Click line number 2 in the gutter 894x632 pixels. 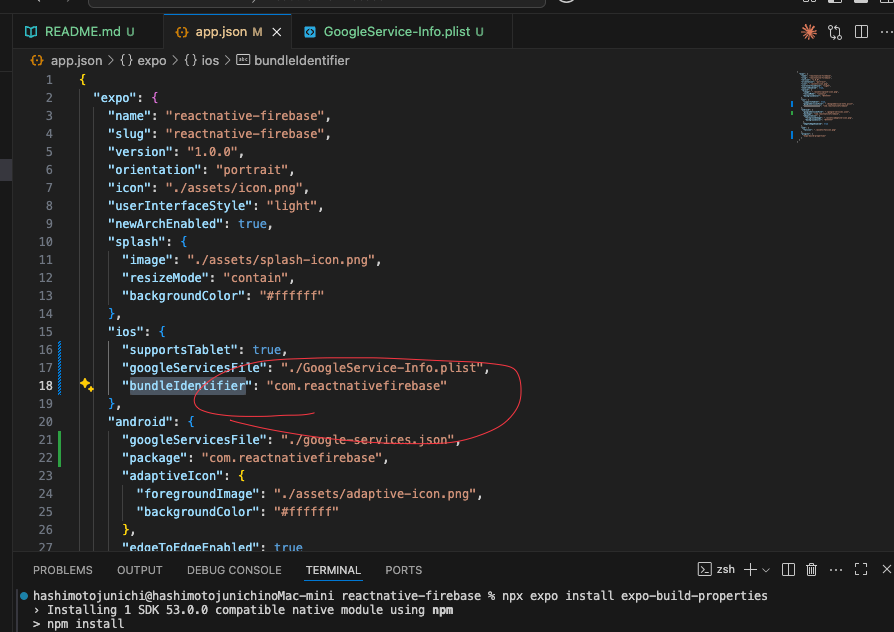(49, 98)
